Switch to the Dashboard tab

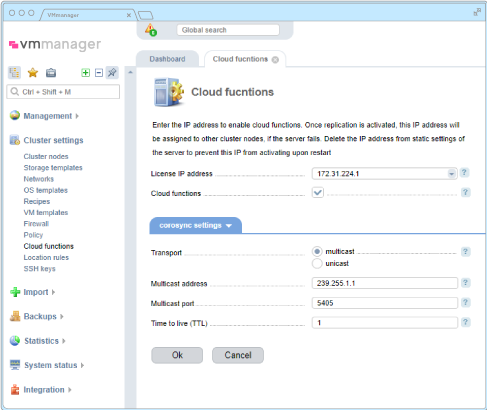(167, 59)
